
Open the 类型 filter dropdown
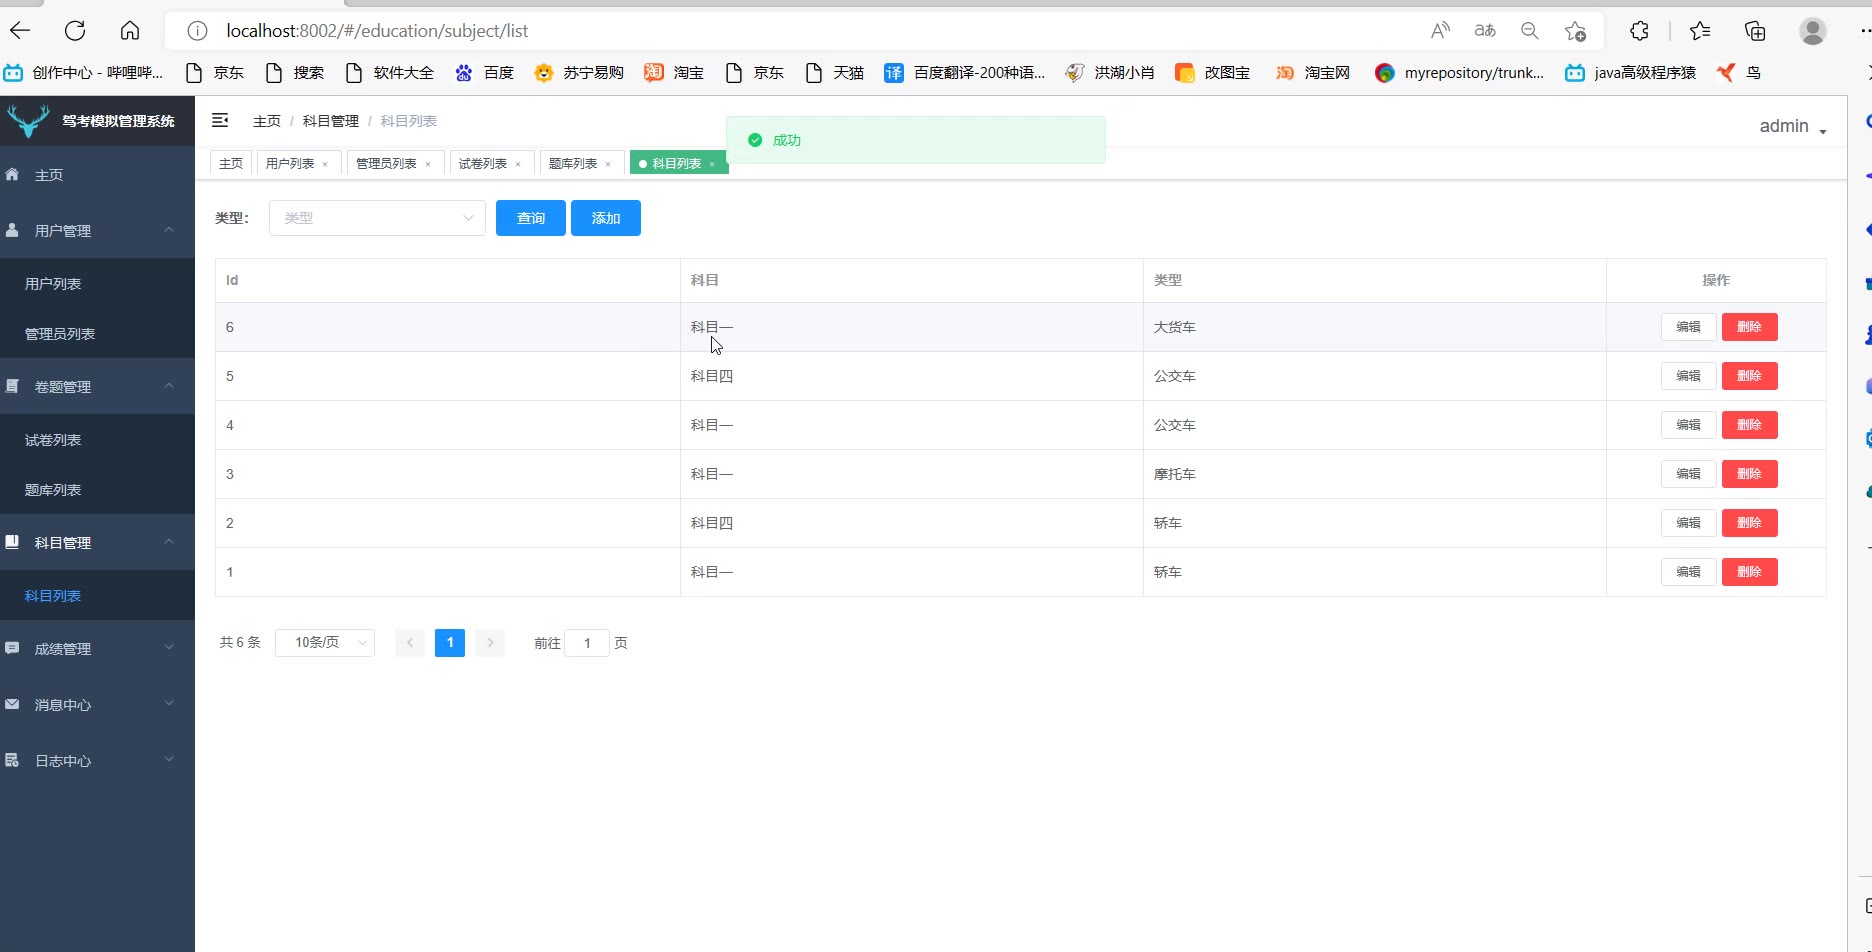[x=377, y=218]
